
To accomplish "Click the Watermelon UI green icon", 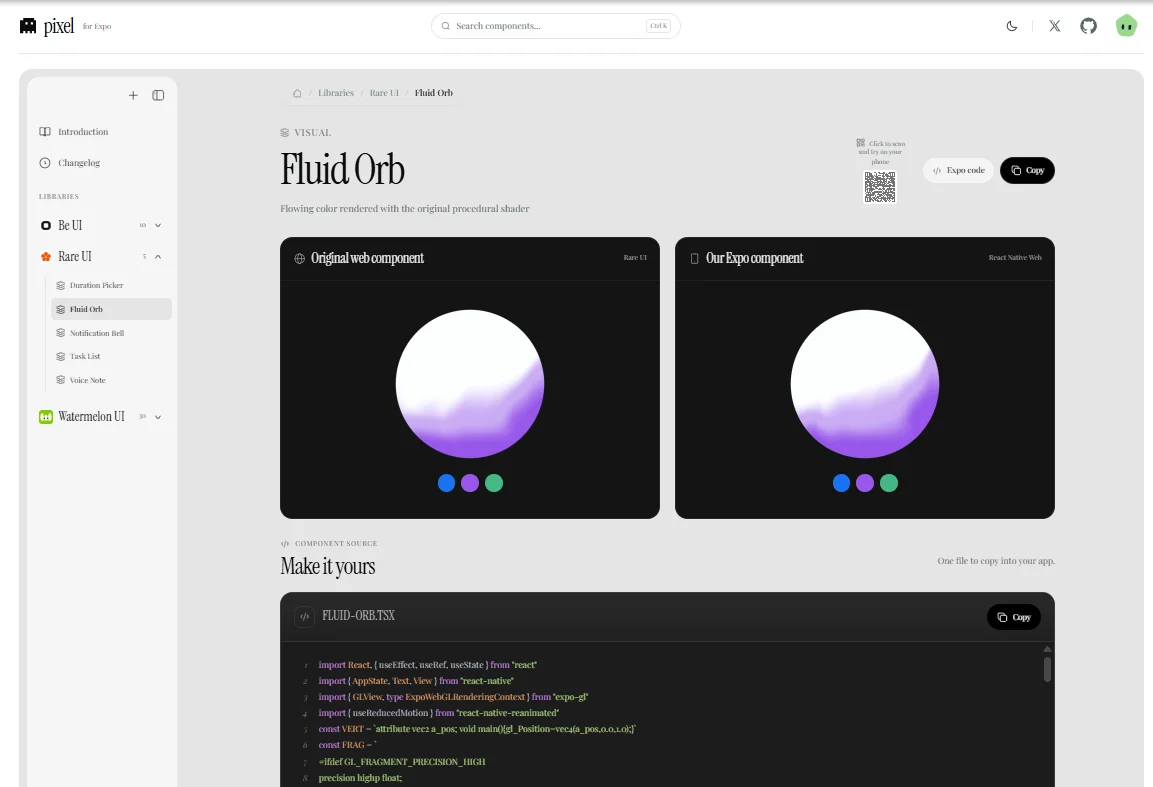I will [x=46, y=417].
